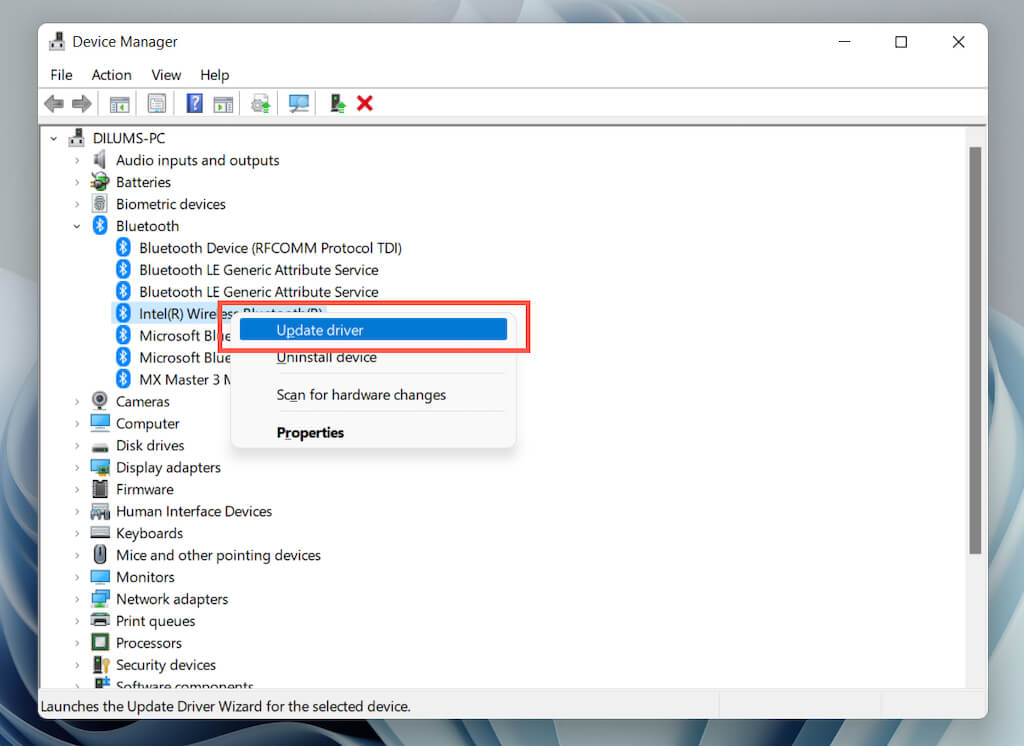Image resolution: width=1024 pixels, height=746 pixels.
Task: Expand the Batteries chevron
Action: (x=77, y=182)
